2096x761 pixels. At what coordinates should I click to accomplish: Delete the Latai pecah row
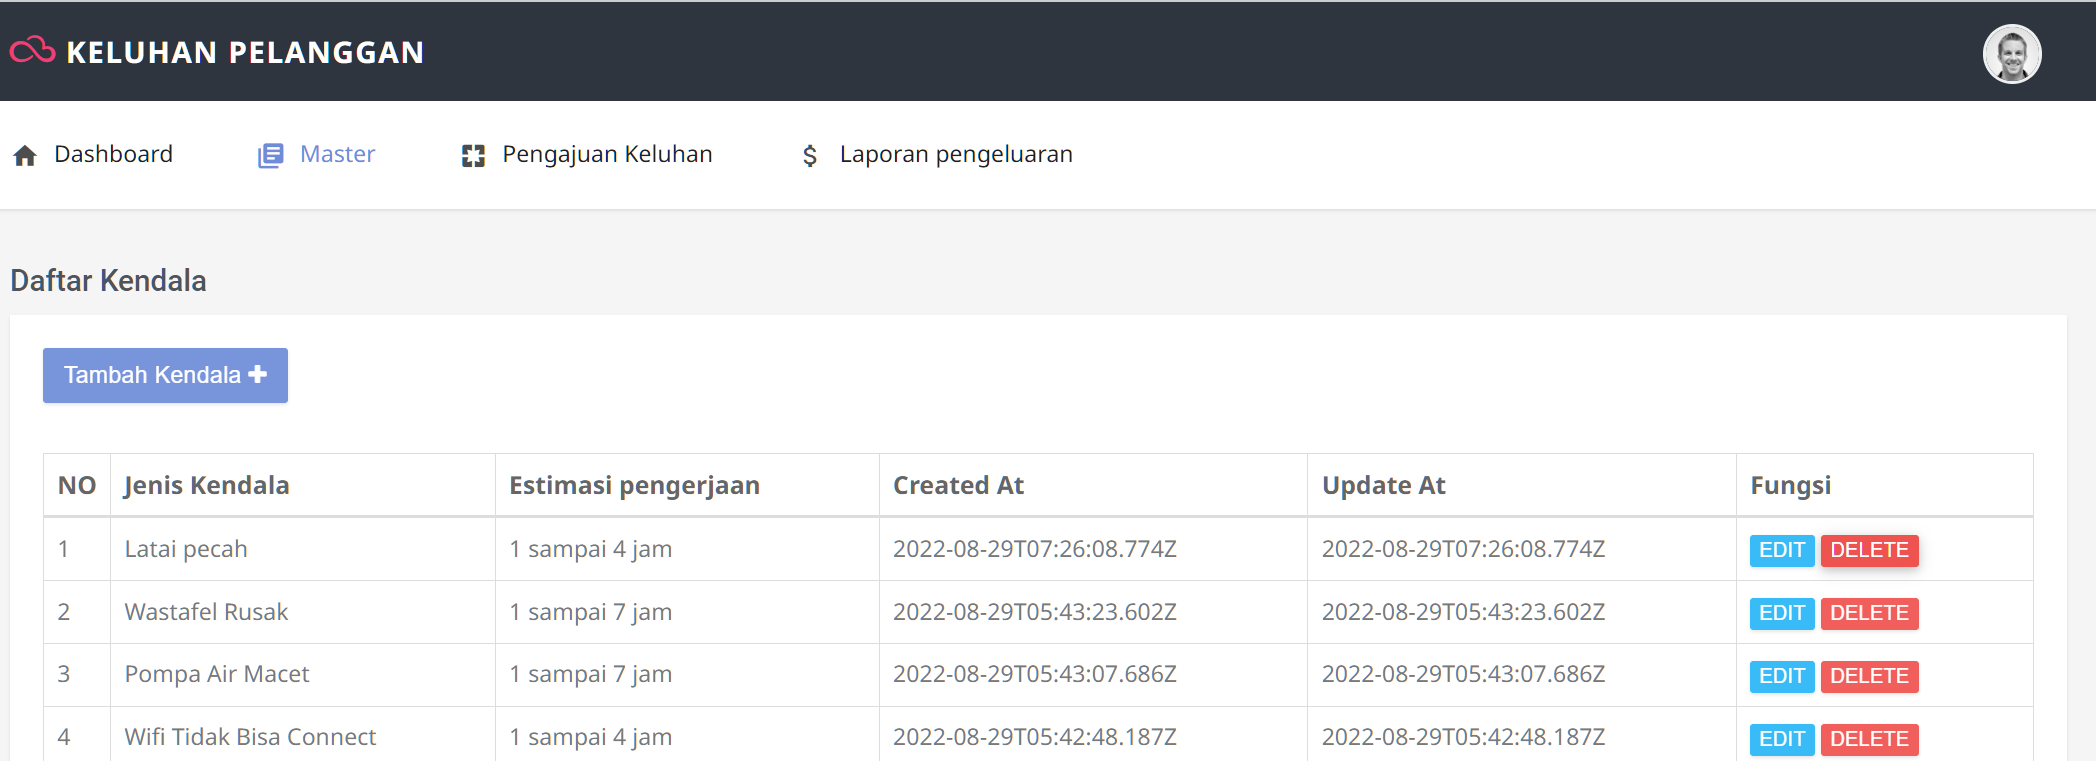pyautogui.click(x=1869, y=550)
